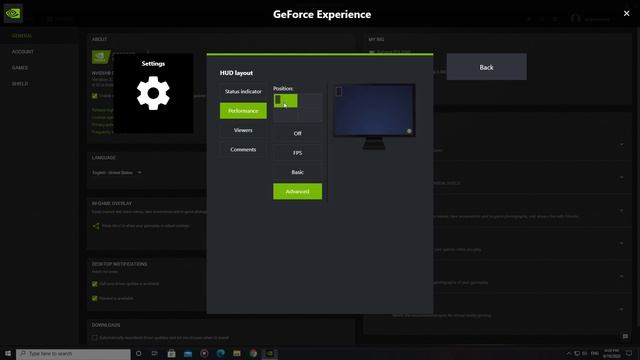Open File Explorer from the taskbar
Viewport: 640px width, 360px height.
(x=237, y=353)
